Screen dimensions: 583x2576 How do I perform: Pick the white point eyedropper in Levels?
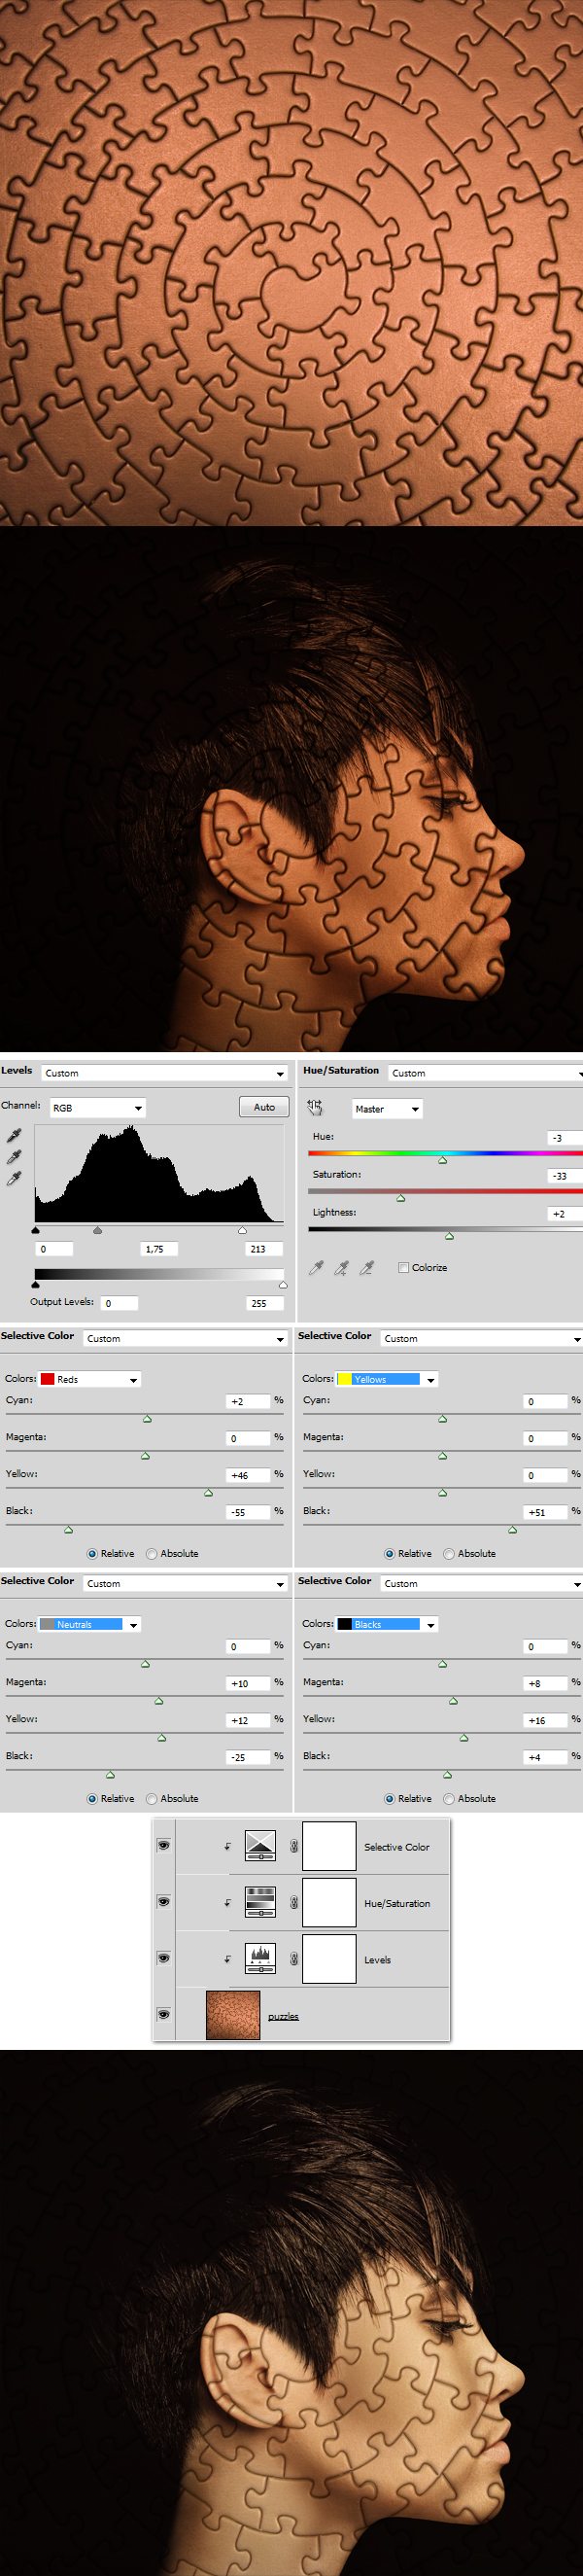coord(14,1179)
